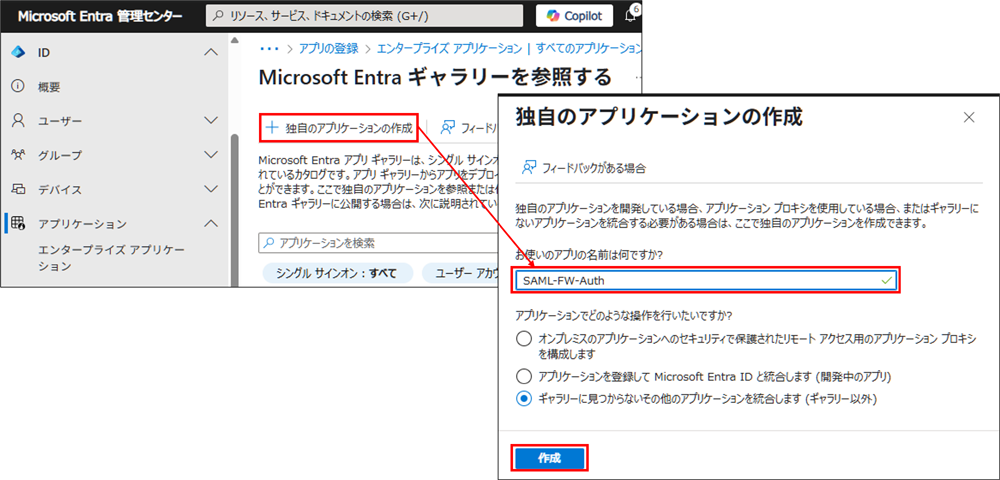The image size is (1000, 480).
Task: Expand the グループ section chevron
Action: tap(210, 154)
